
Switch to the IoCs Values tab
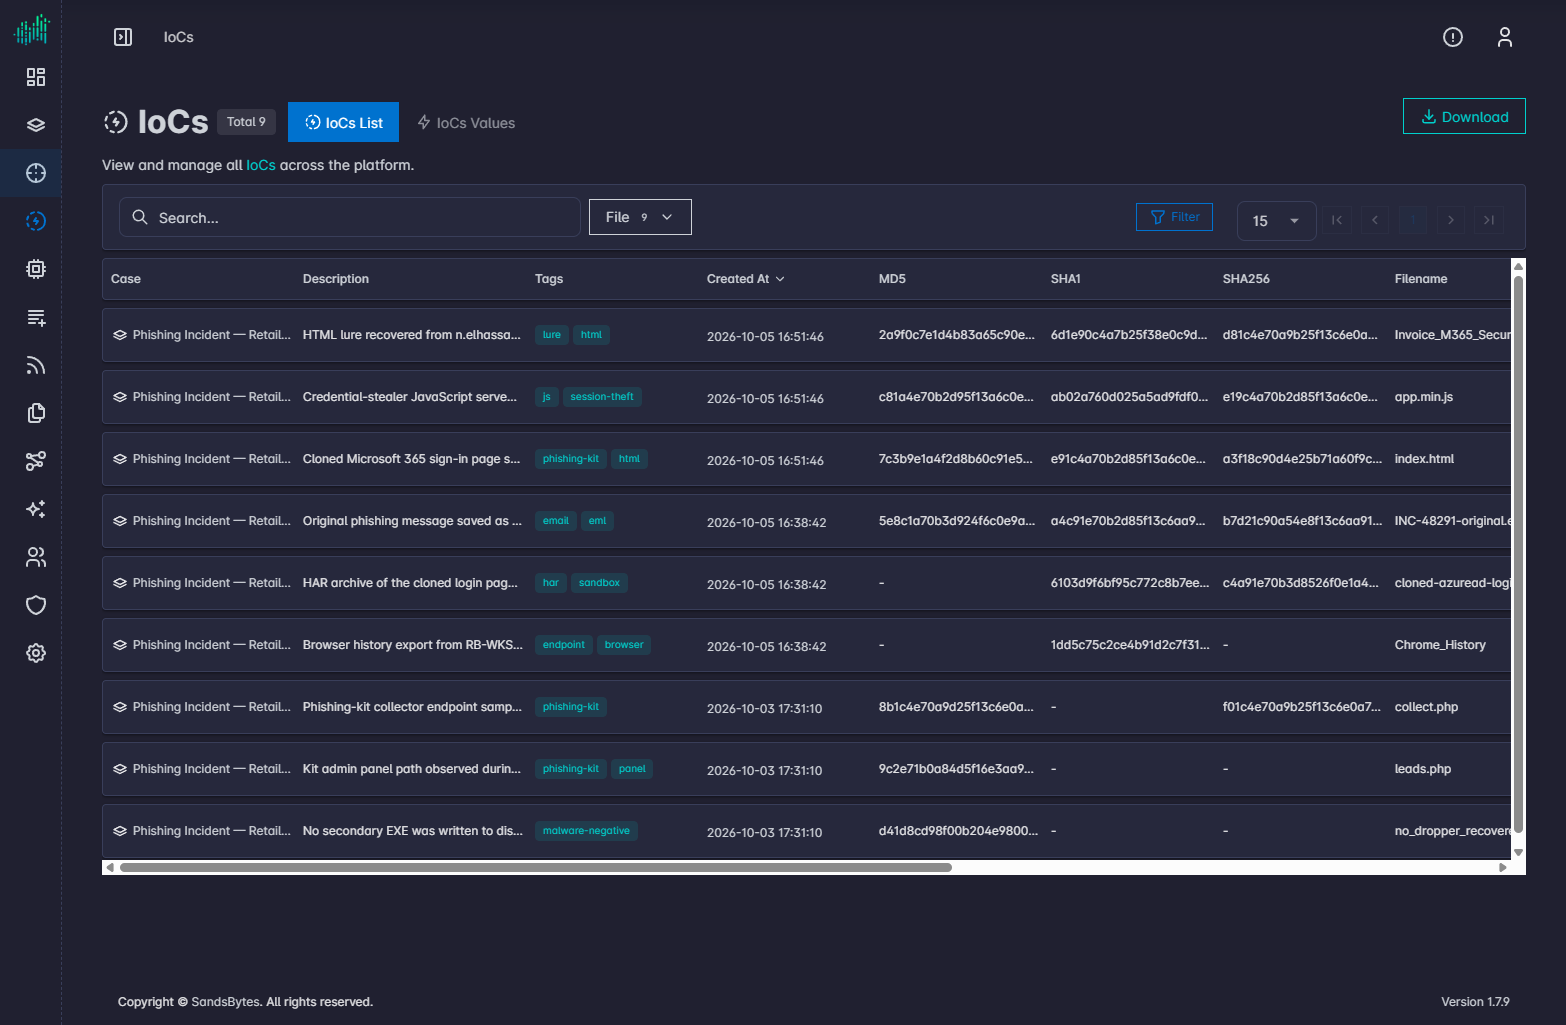[466, 122]
